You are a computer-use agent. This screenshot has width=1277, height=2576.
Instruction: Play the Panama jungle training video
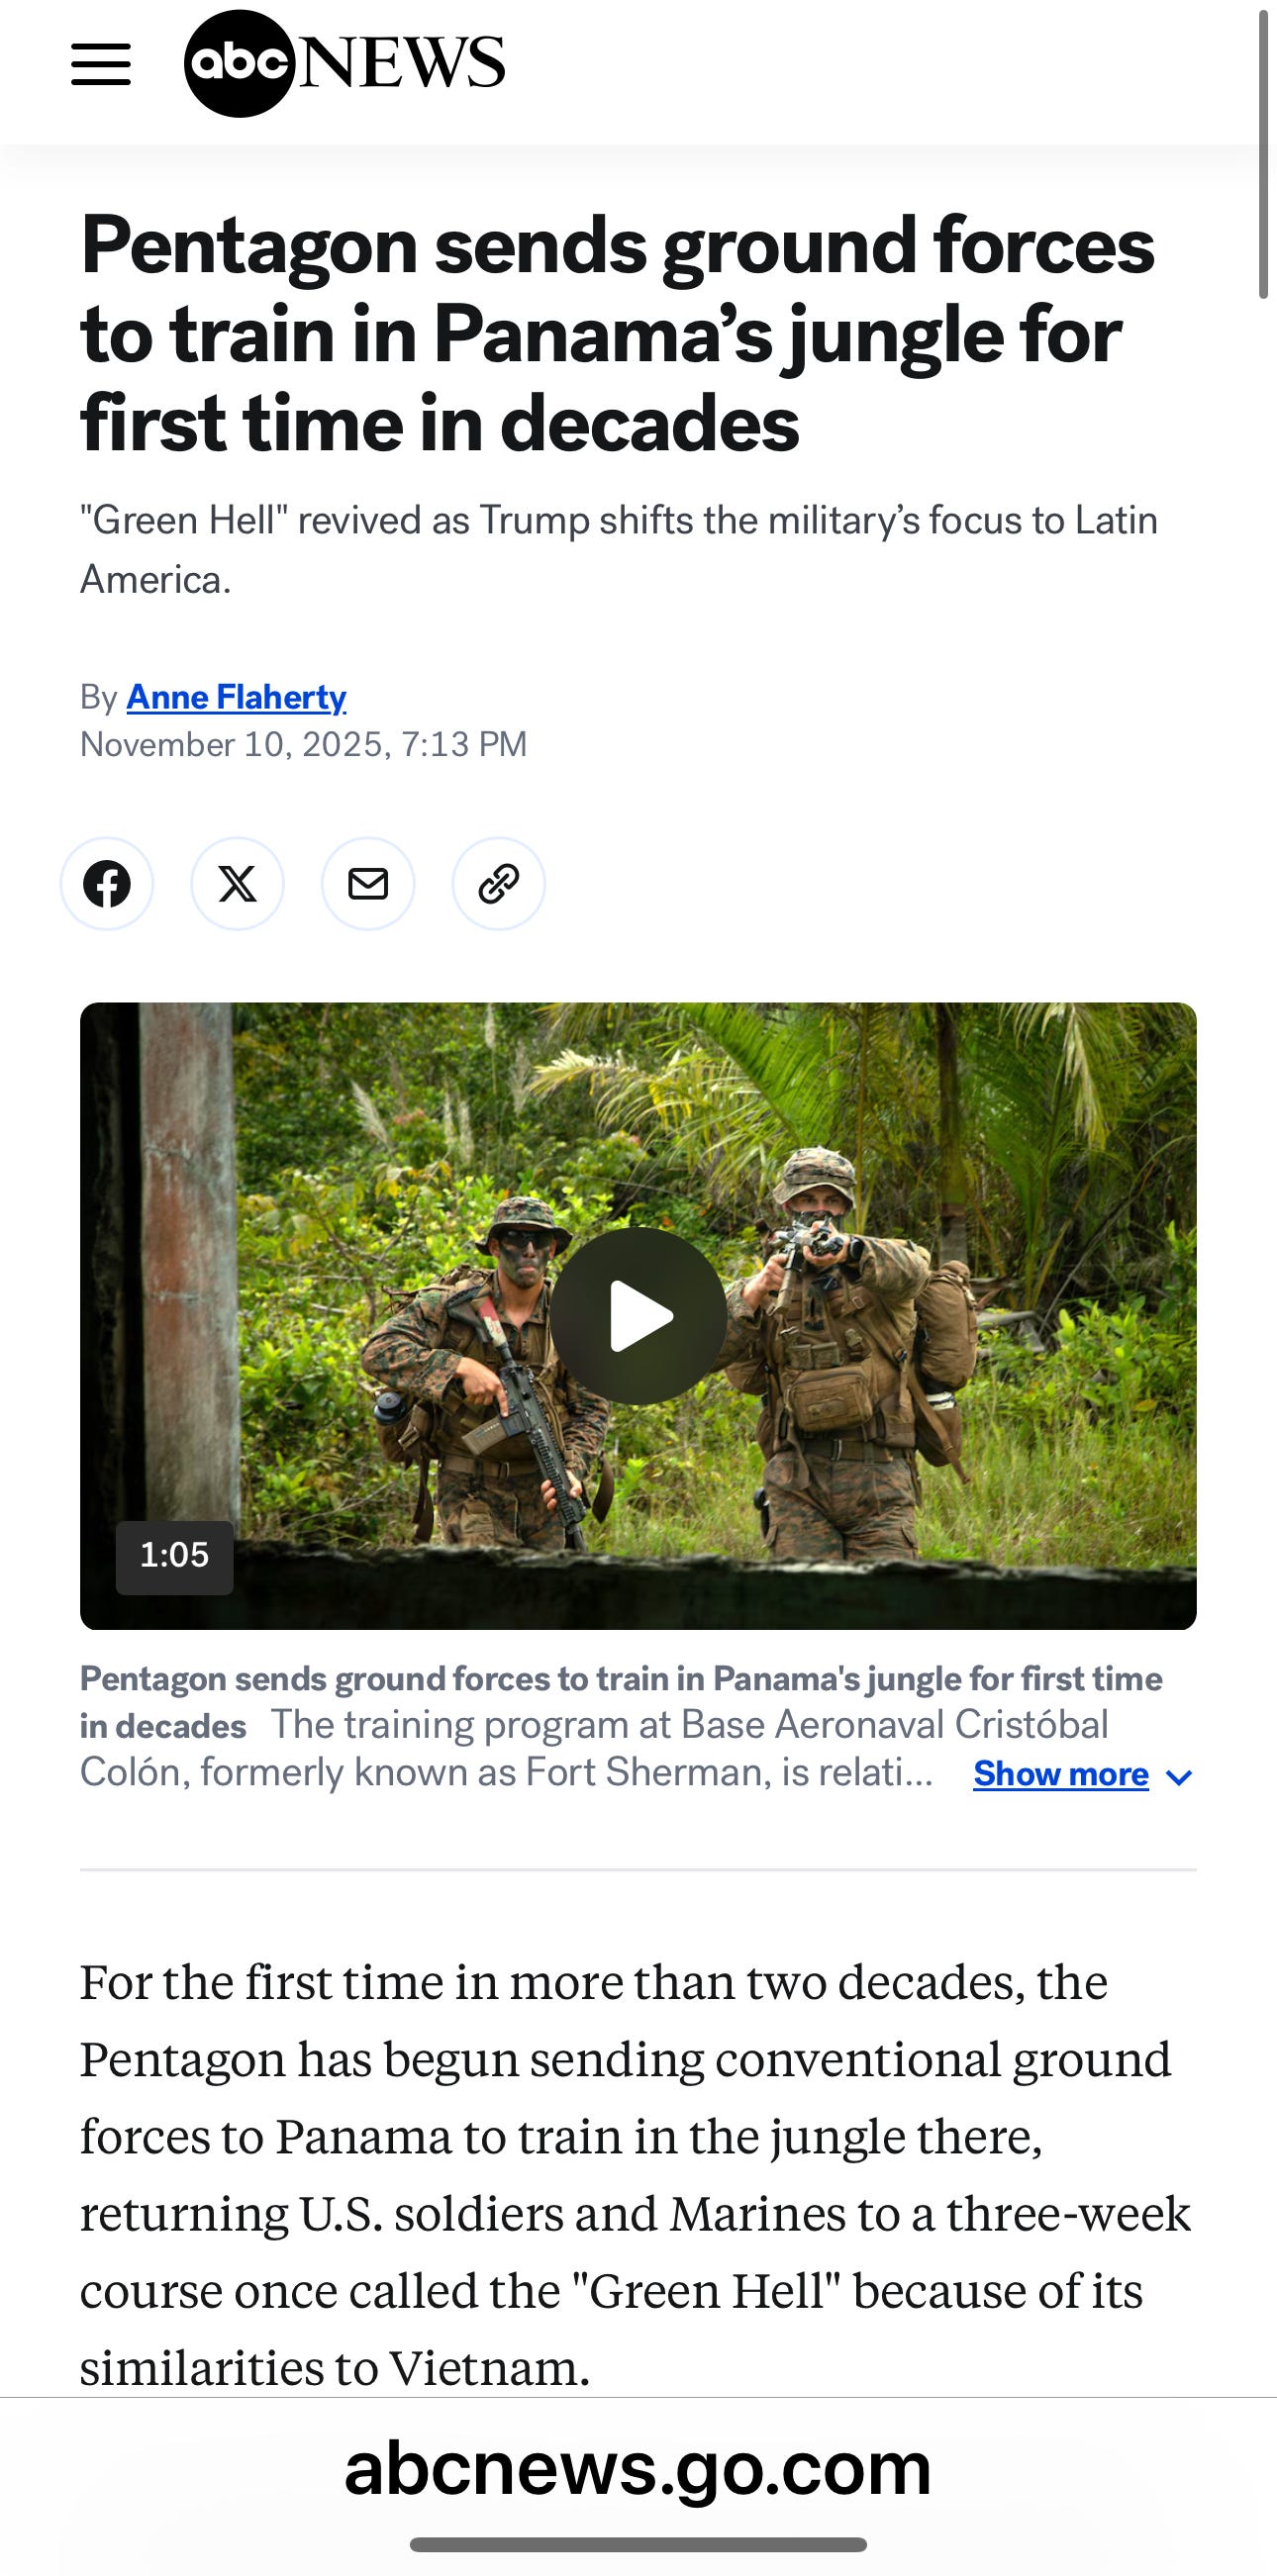coord(638,1315)
